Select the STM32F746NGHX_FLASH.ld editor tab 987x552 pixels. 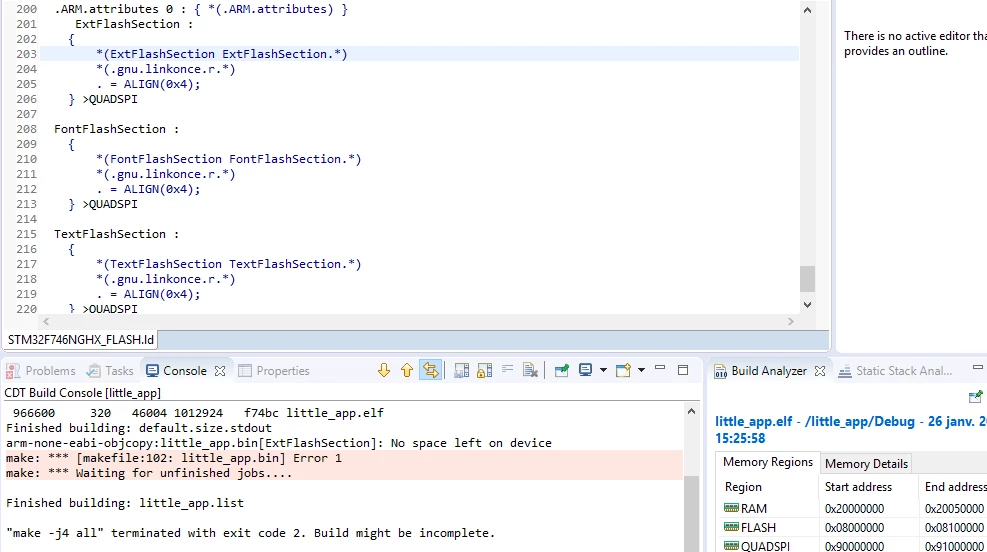click(x=81, y=340)
